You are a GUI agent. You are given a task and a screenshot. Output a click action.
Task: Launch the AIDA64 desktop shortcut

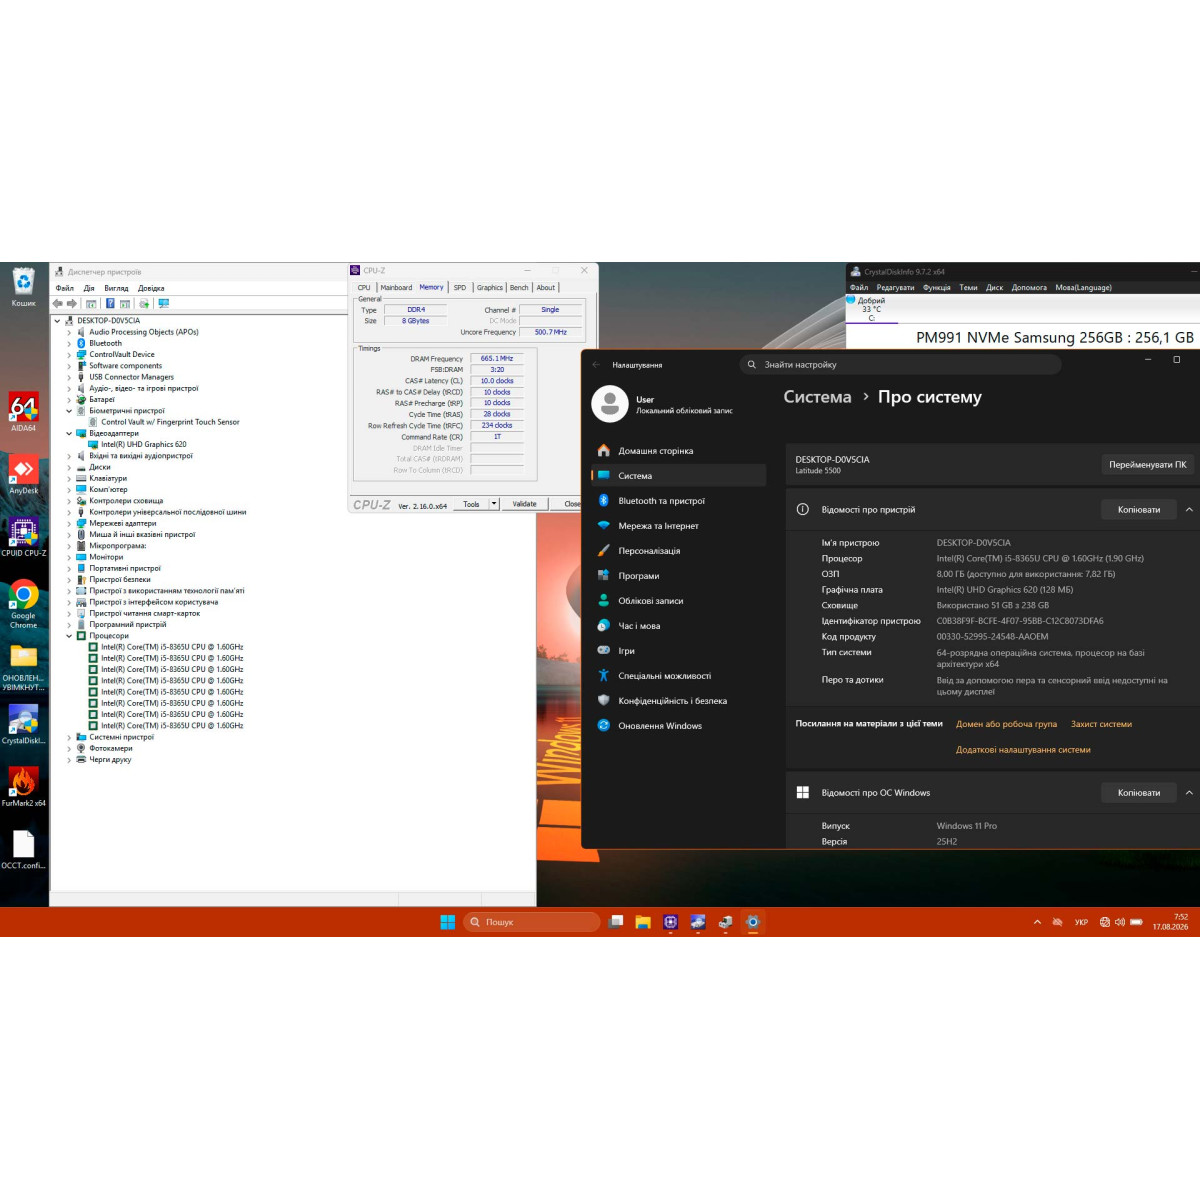pyautogui.click(x=24, y=411)
